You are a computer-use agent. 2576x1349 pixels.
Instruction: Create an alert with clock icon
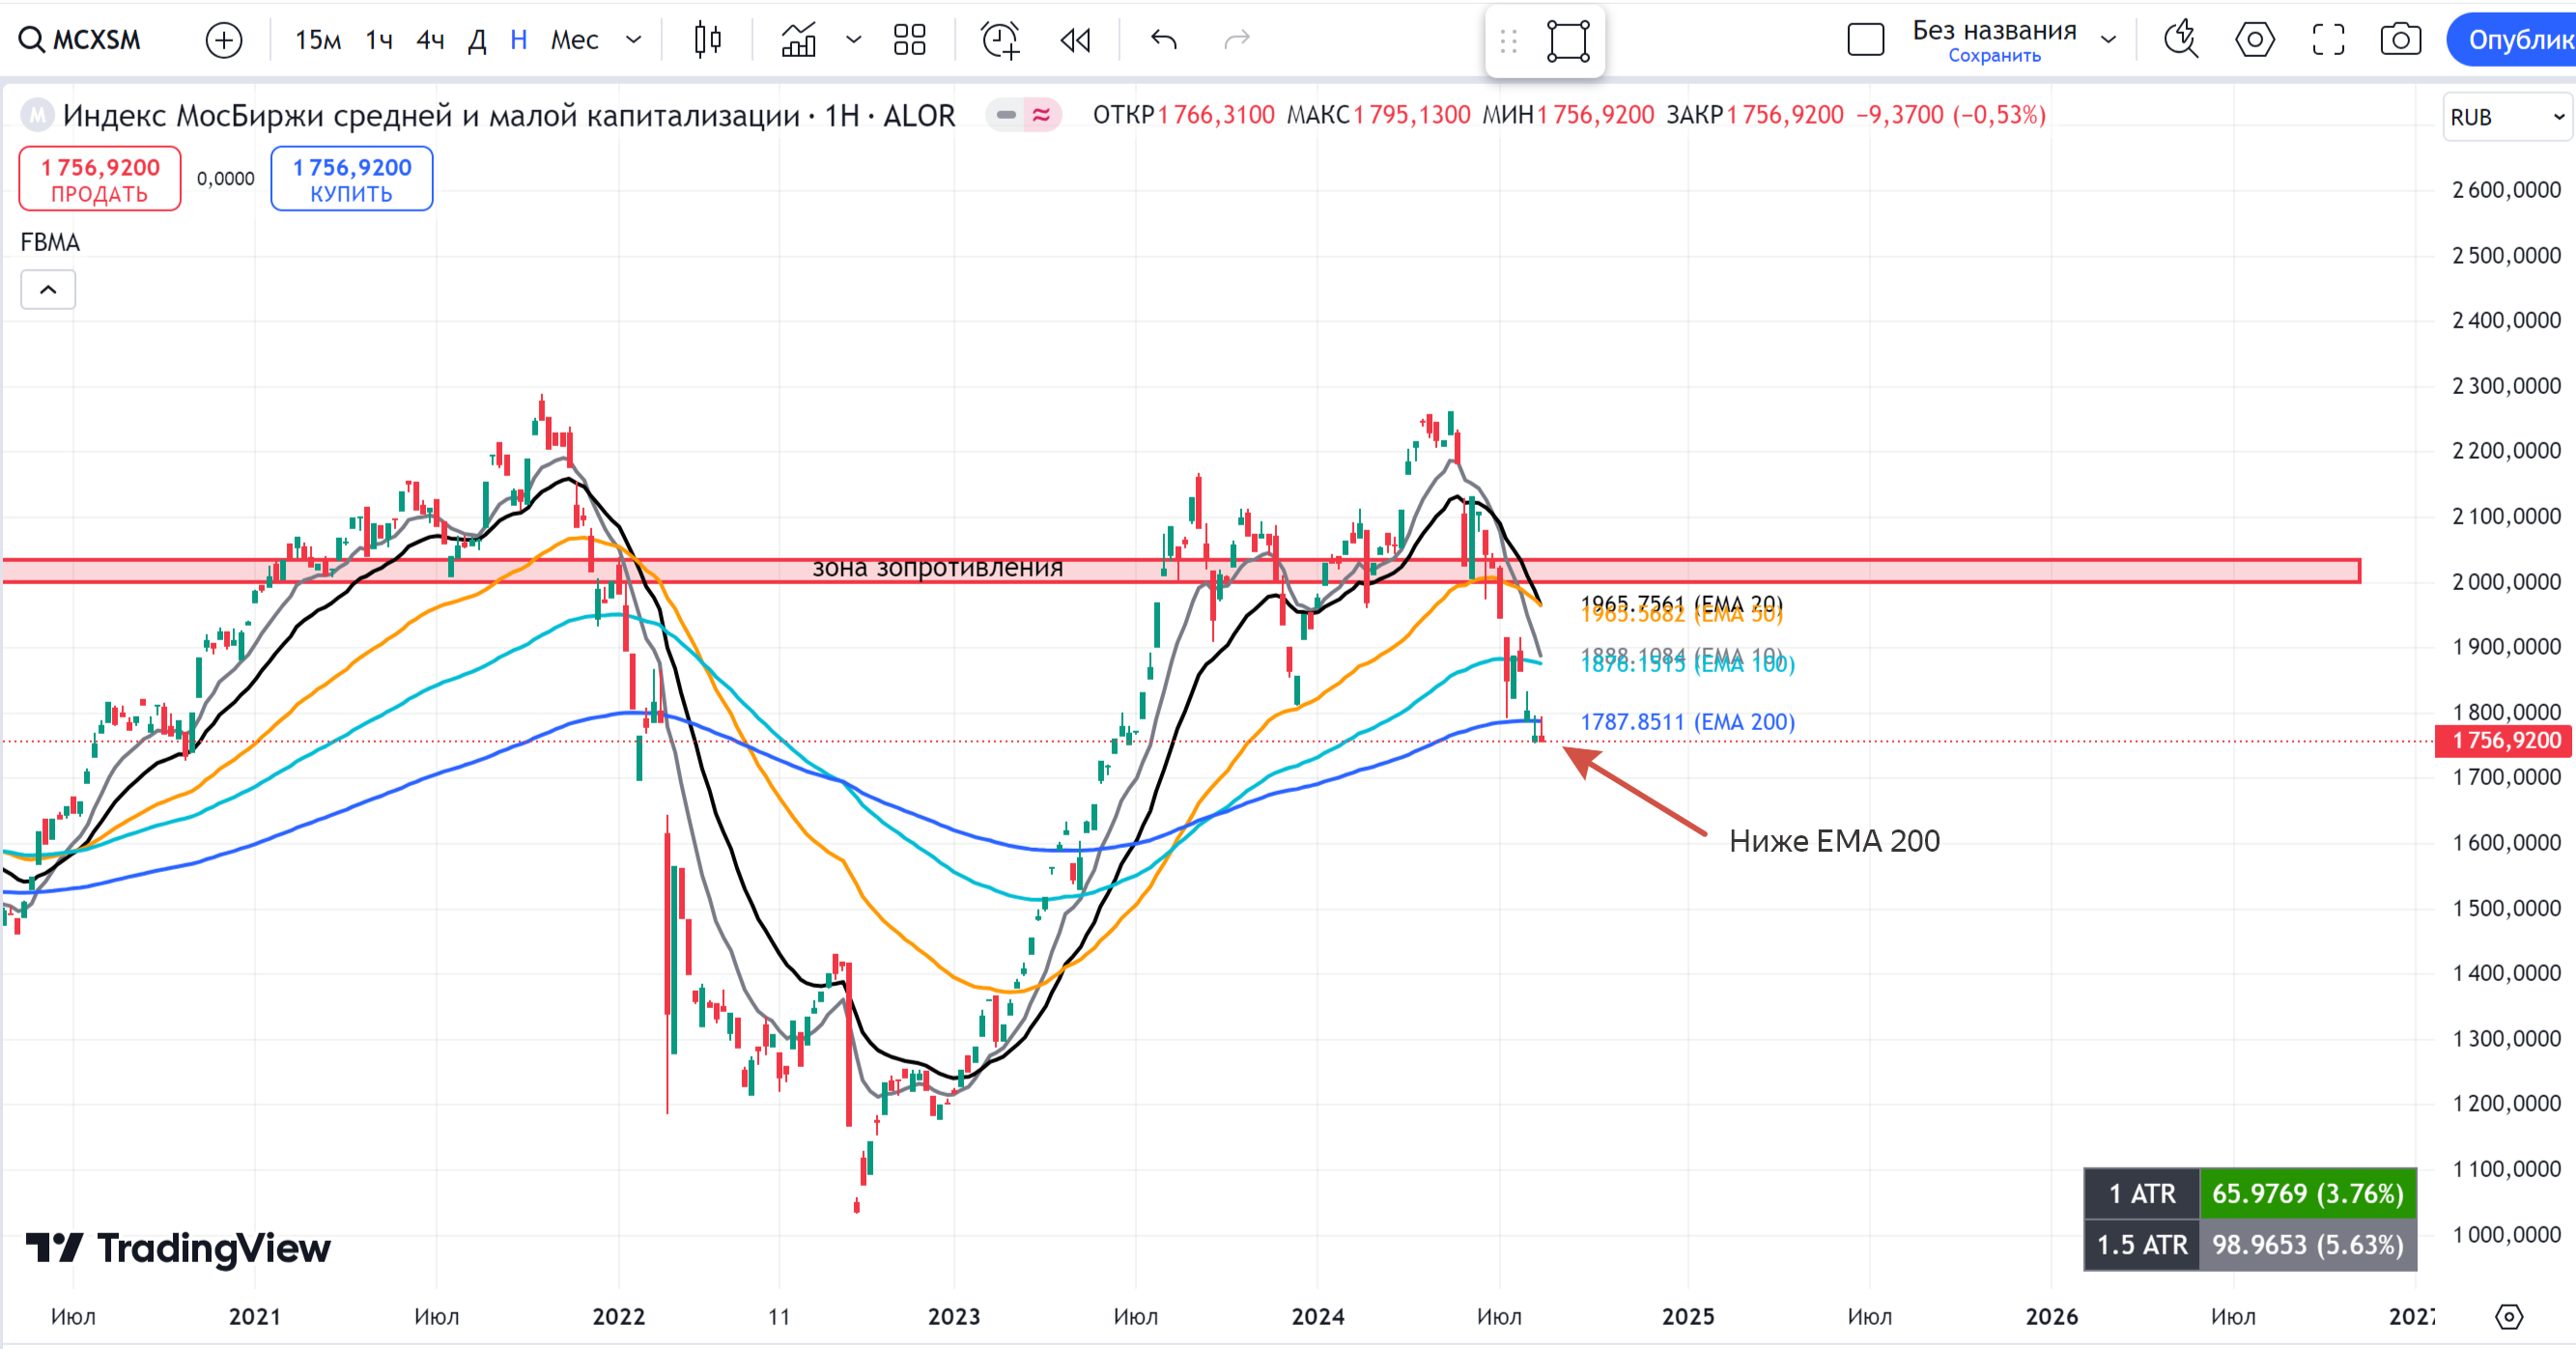(x=1000, y=40)
